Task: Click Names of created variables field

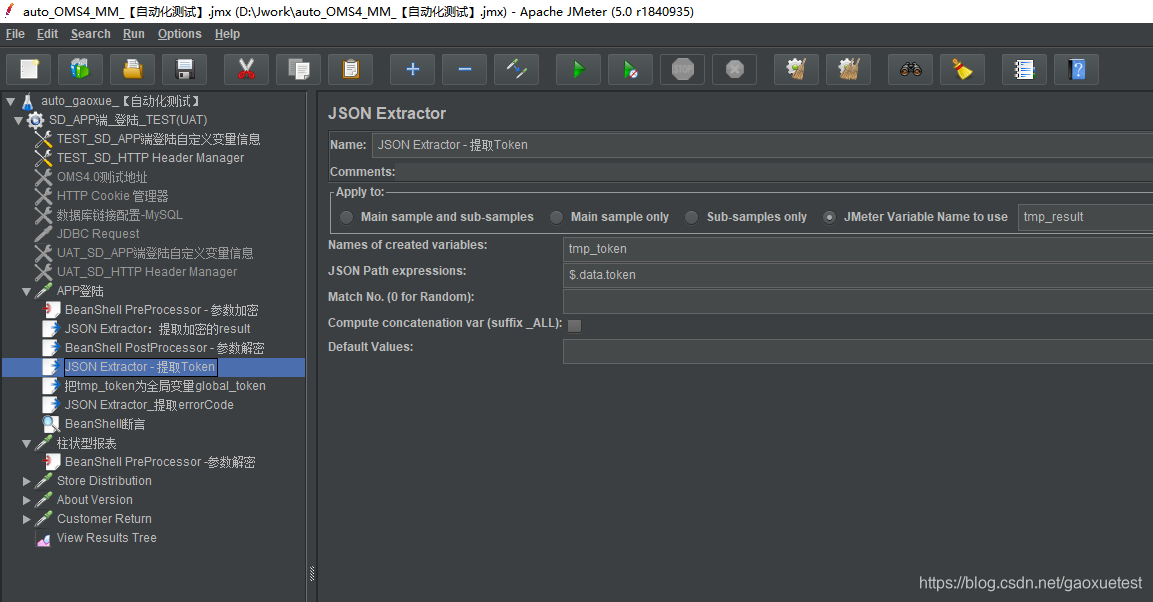Action: click(858, 249)
